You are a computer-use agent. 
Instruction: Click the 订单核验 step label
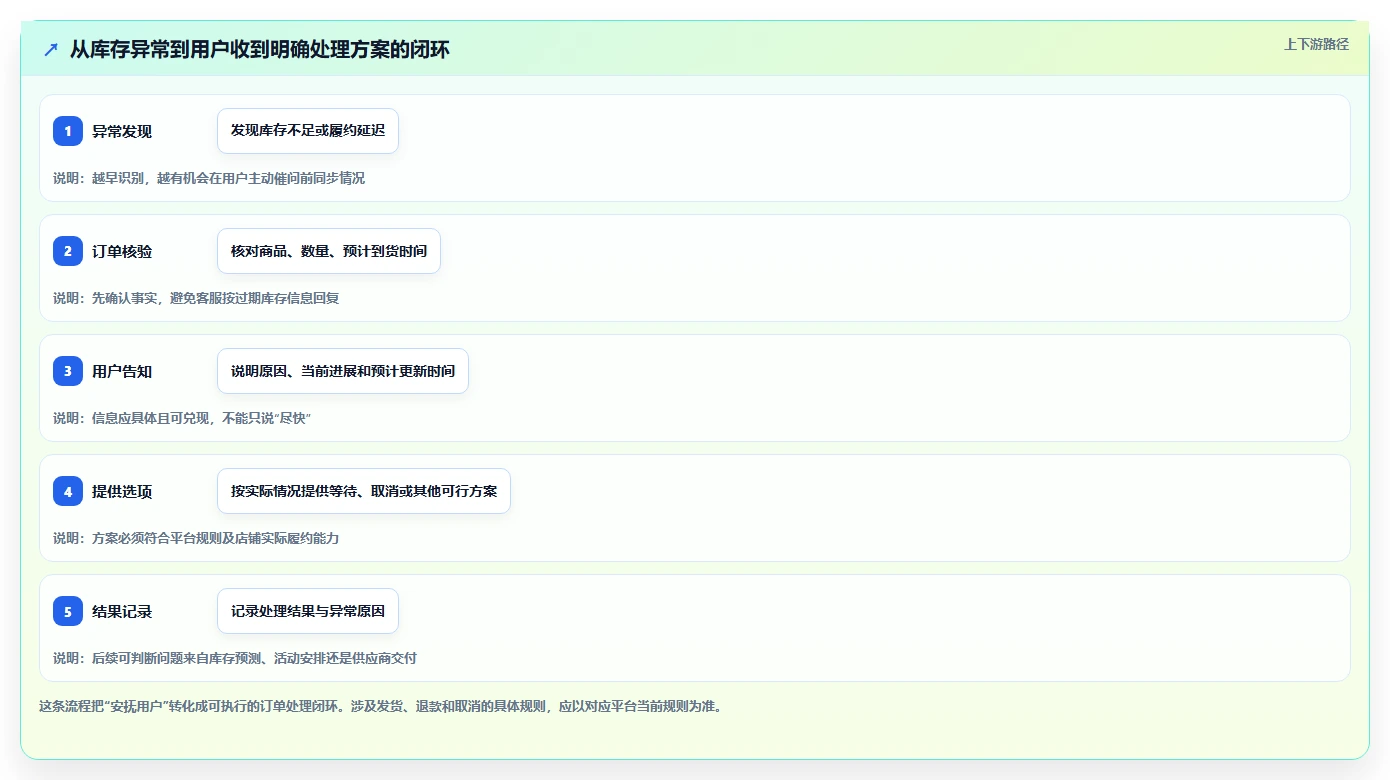pyautogui.click(x=122, y=251)
